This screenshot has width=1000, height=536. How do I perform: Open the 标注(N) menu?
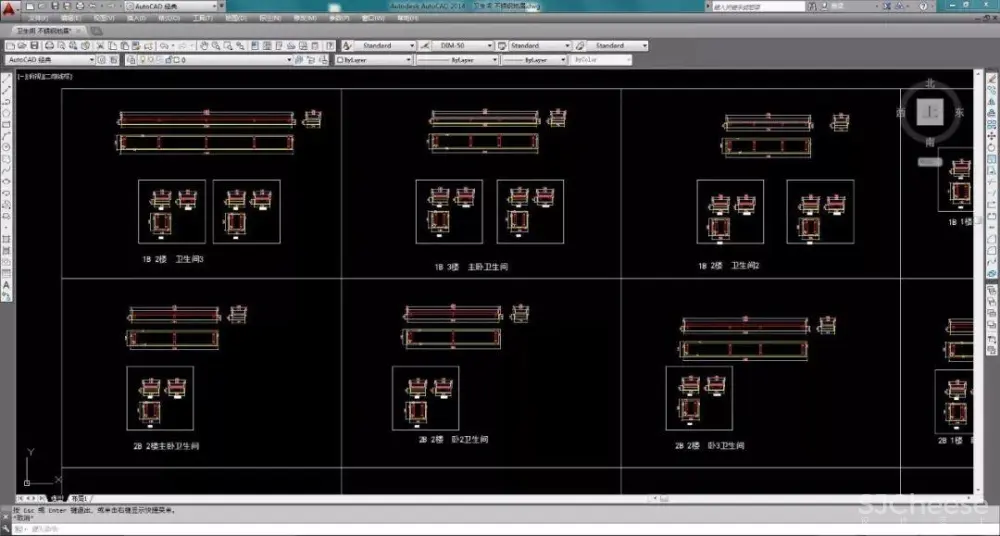point(269,19)
